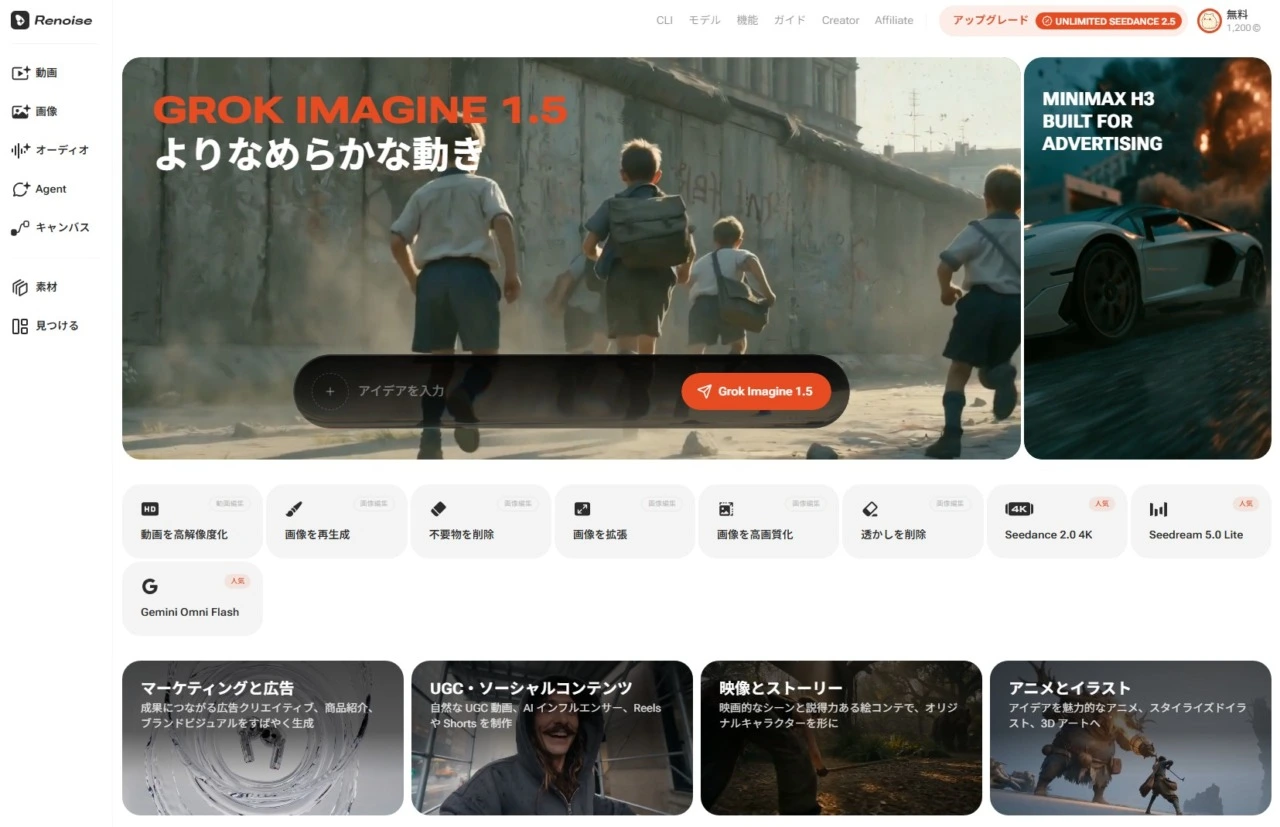Select the 透かしを削除 watermark eraser icon
Image resolution: width=1280 pixels, height=827 pixels.
coord(870,509)
